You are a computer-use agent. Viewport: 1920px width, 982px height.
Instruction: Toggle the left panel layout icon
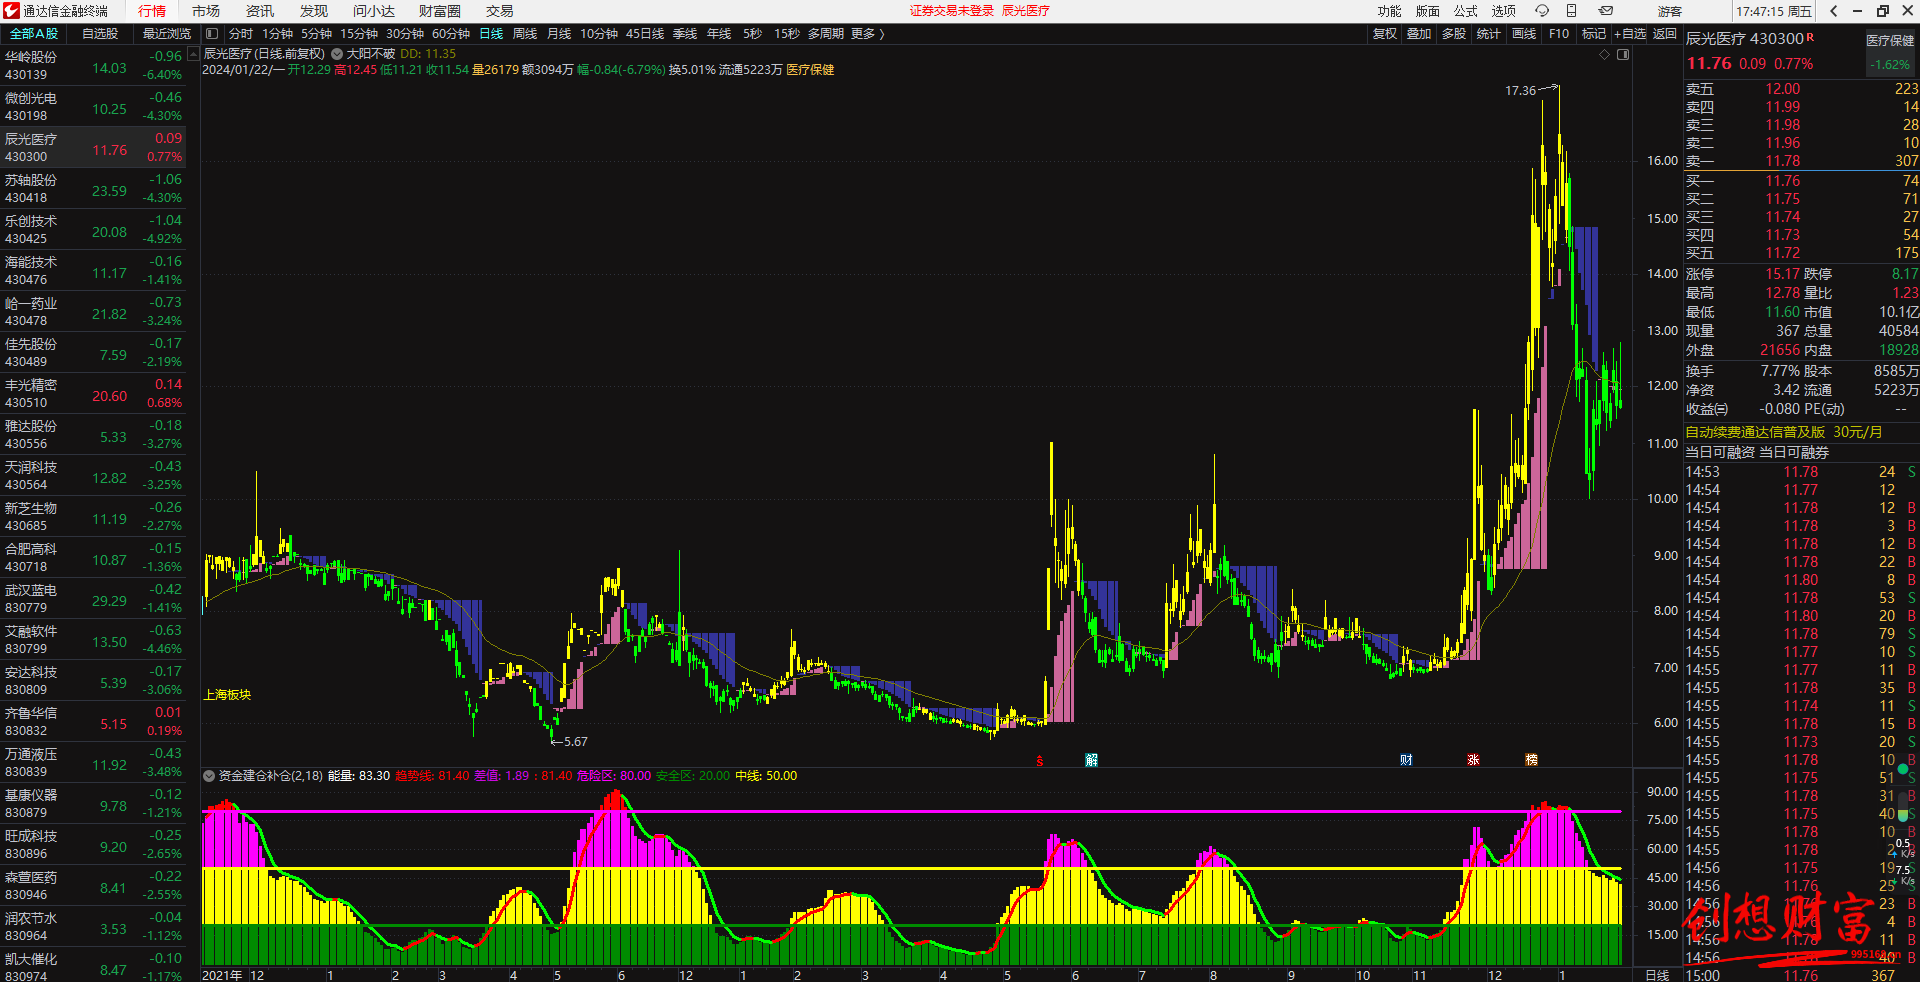(212, 34)
